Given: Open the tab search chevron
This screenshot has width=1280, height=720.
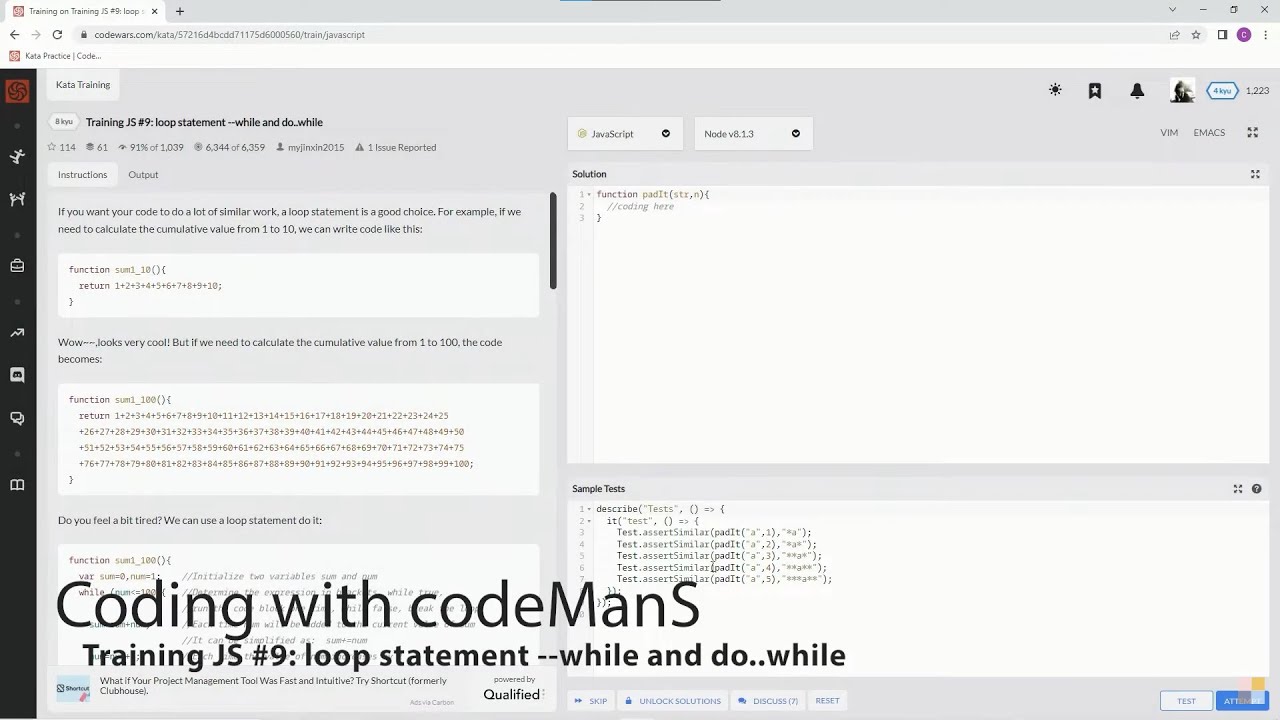Looking at the screenshot, I should (x=1173, y=10).
